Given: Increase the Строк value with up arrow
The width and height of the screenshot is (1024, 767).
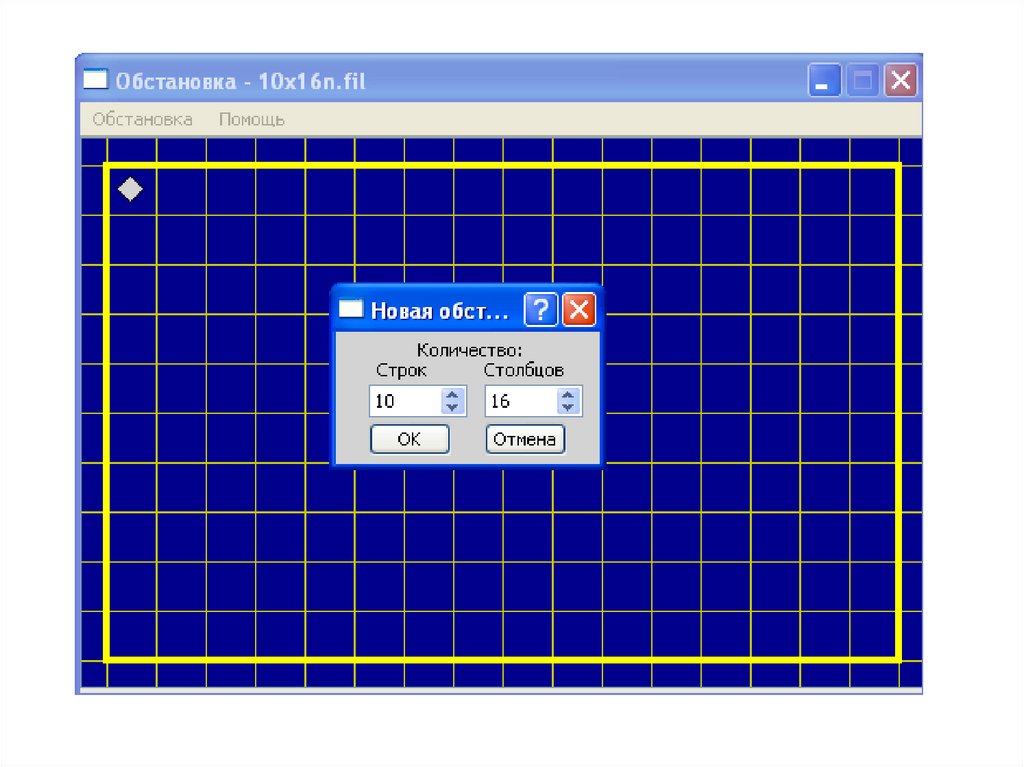Looking at the screenshot, I should (x=453, y=395).
